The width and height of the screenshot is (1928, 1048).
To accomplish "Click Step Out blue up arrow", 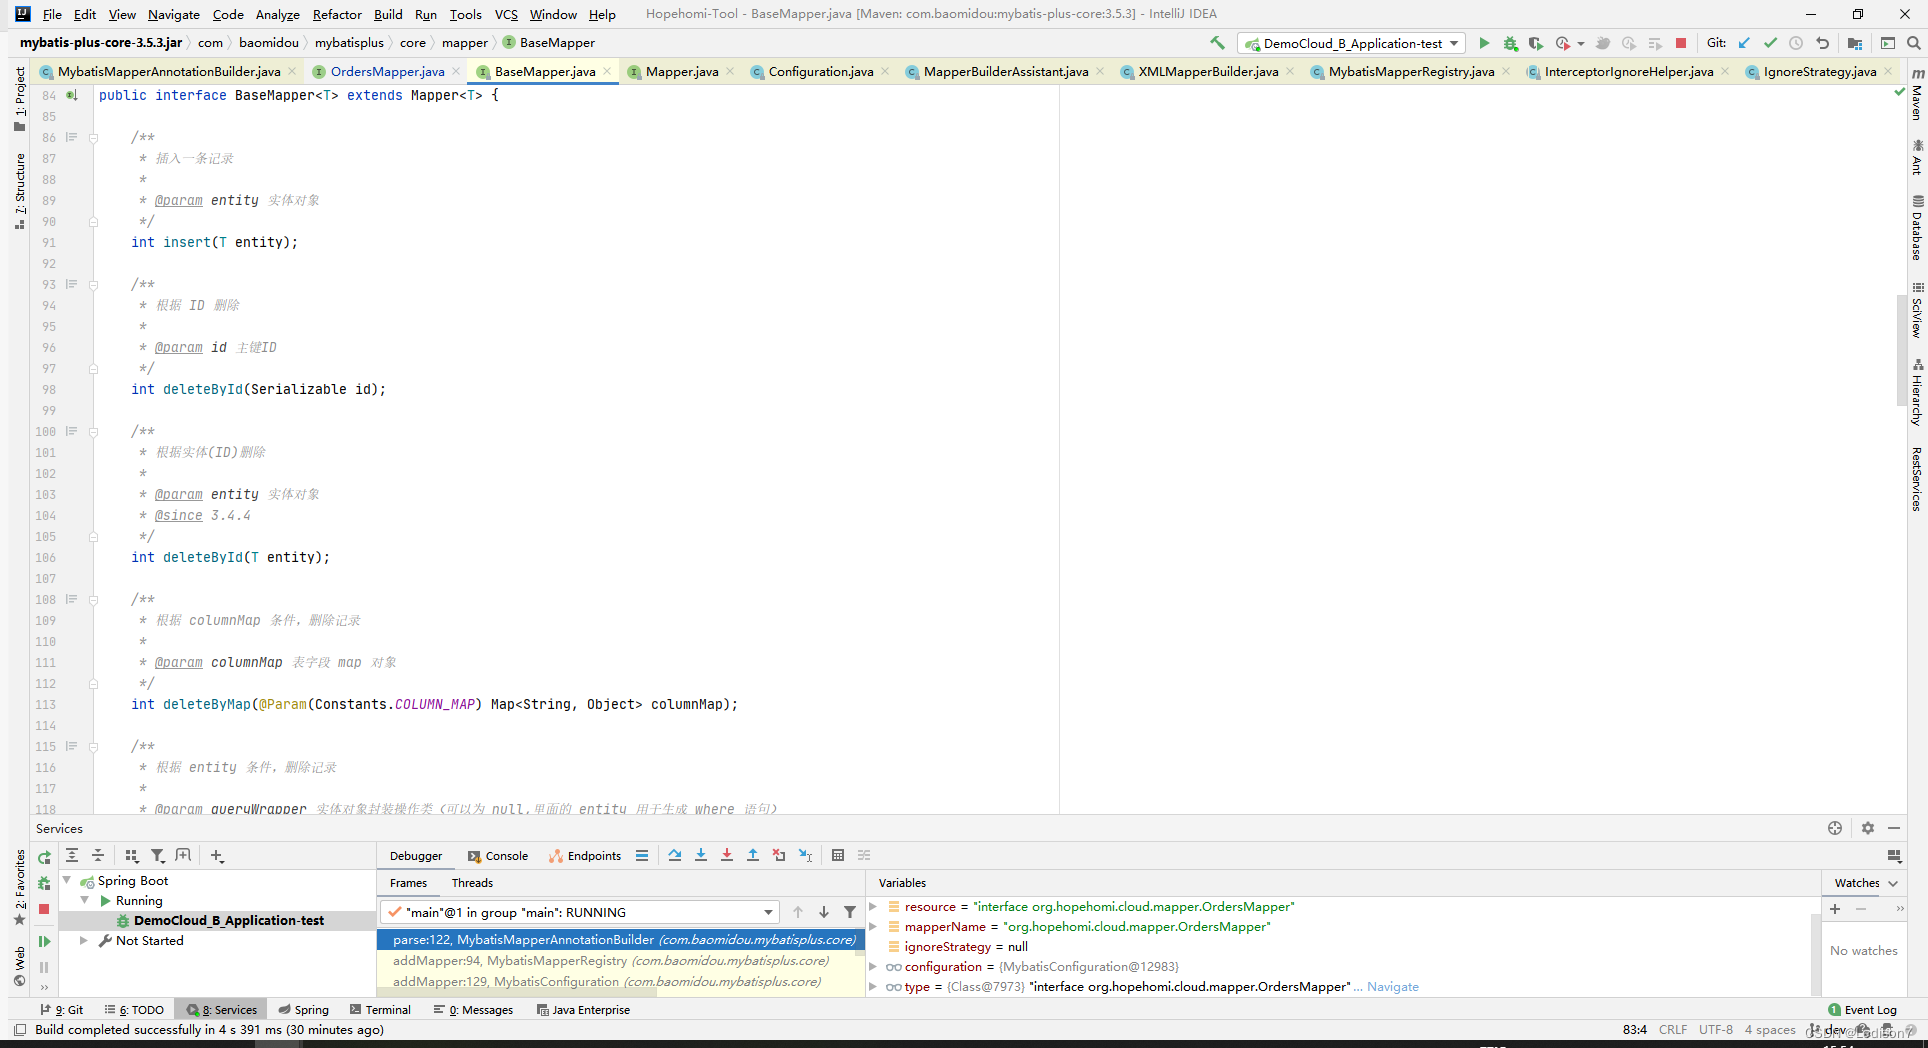I will 753,855.
